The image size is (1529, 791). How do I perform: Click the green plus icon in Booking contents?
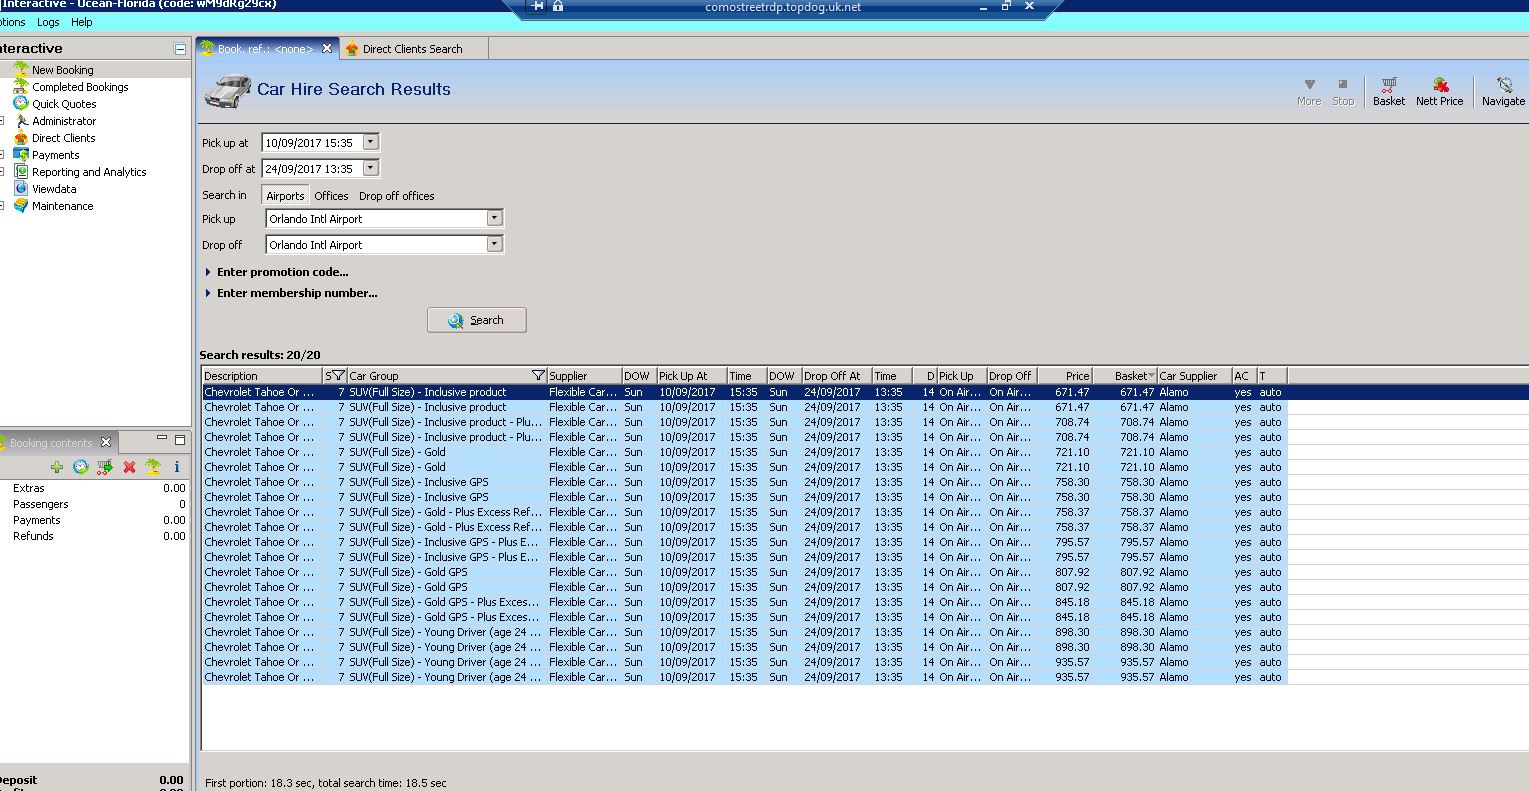pos(57,467)
